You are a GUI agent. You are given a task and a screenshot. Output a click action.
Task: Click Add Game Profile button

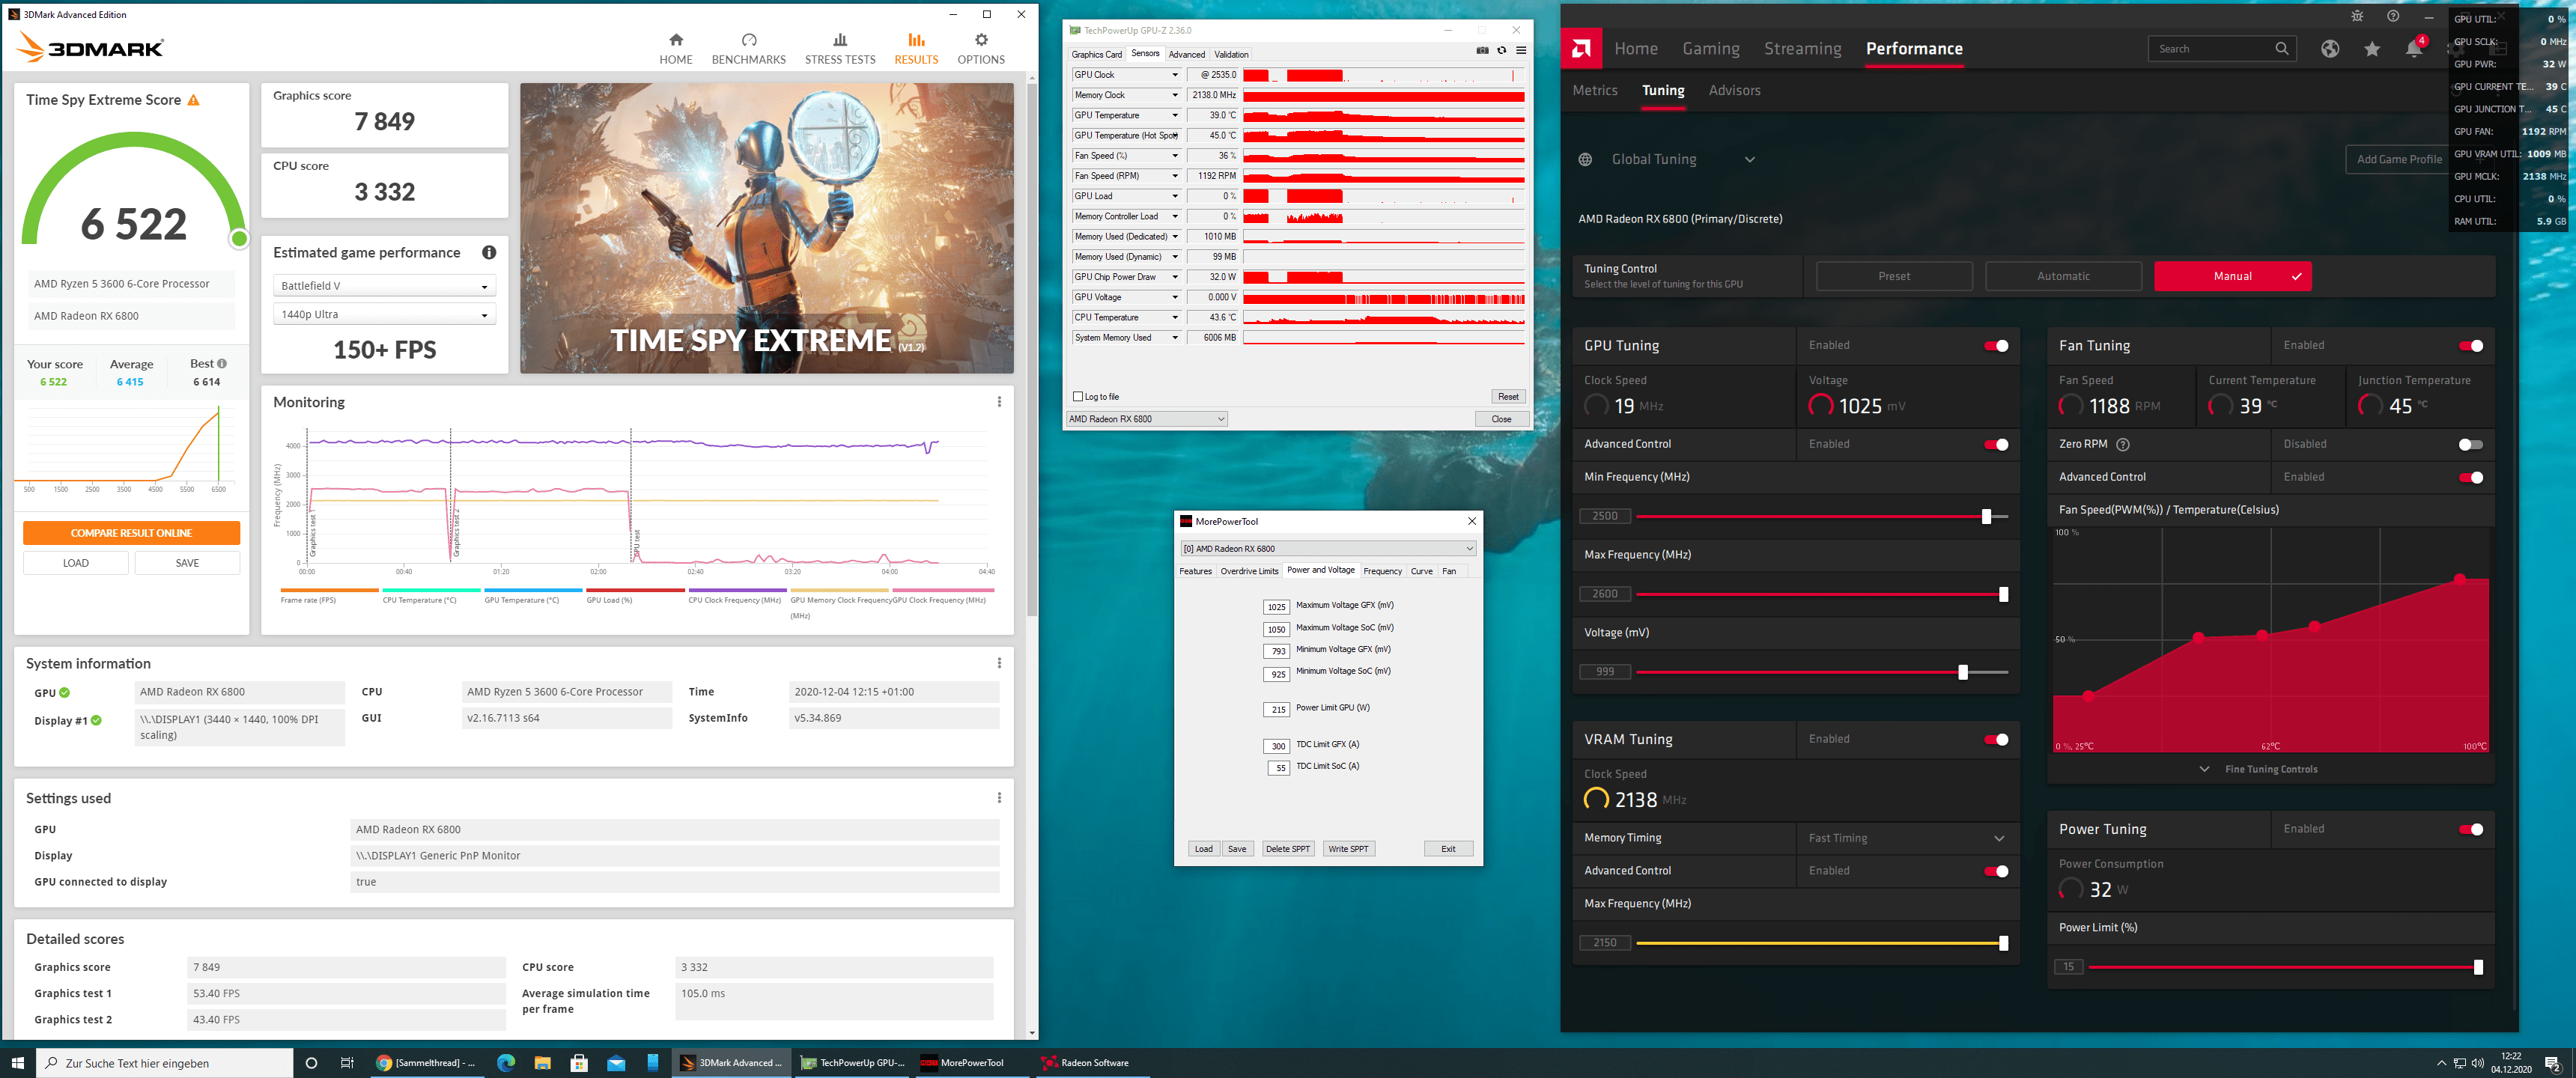pos(2399,160)
